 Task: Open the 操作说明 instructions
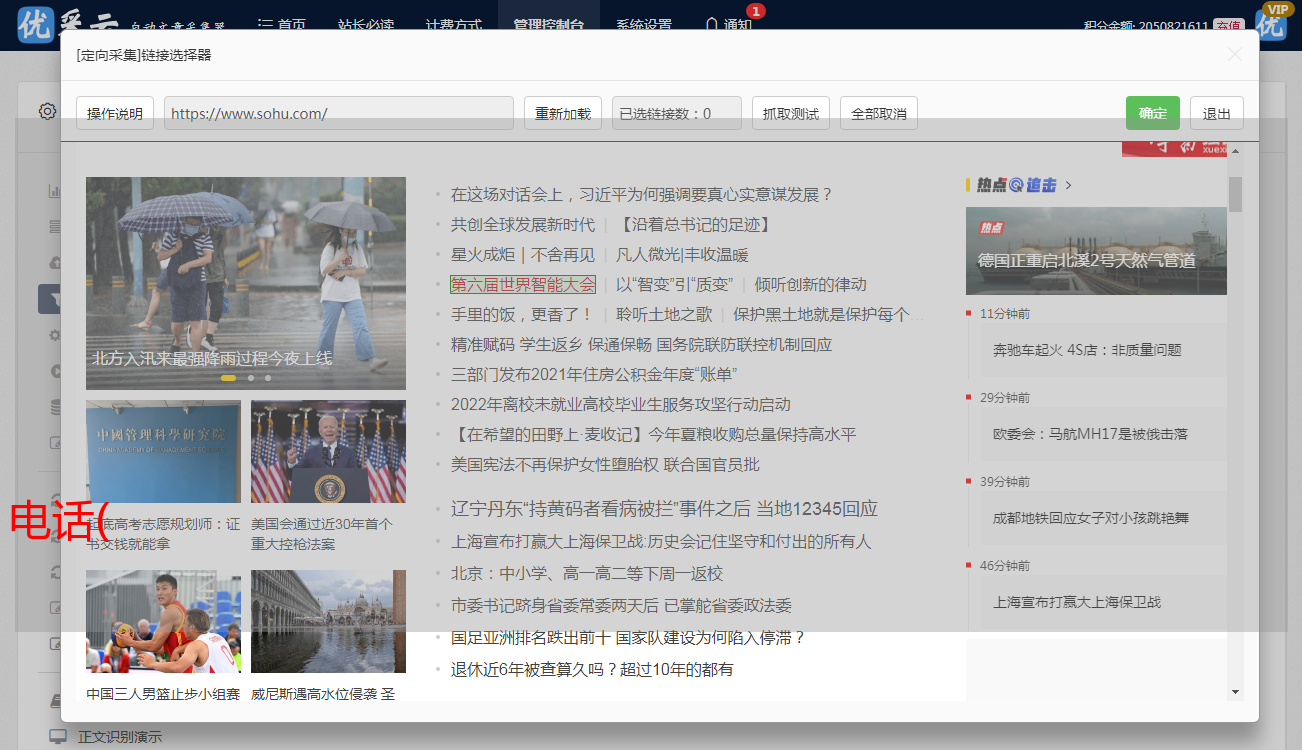coord(115,113)
